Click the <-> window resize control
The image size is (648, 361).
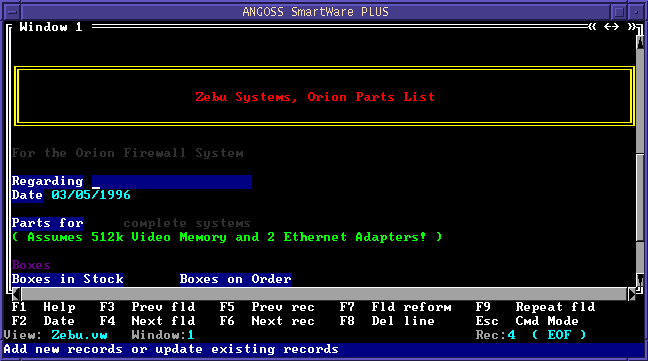[x=611, y=27]
